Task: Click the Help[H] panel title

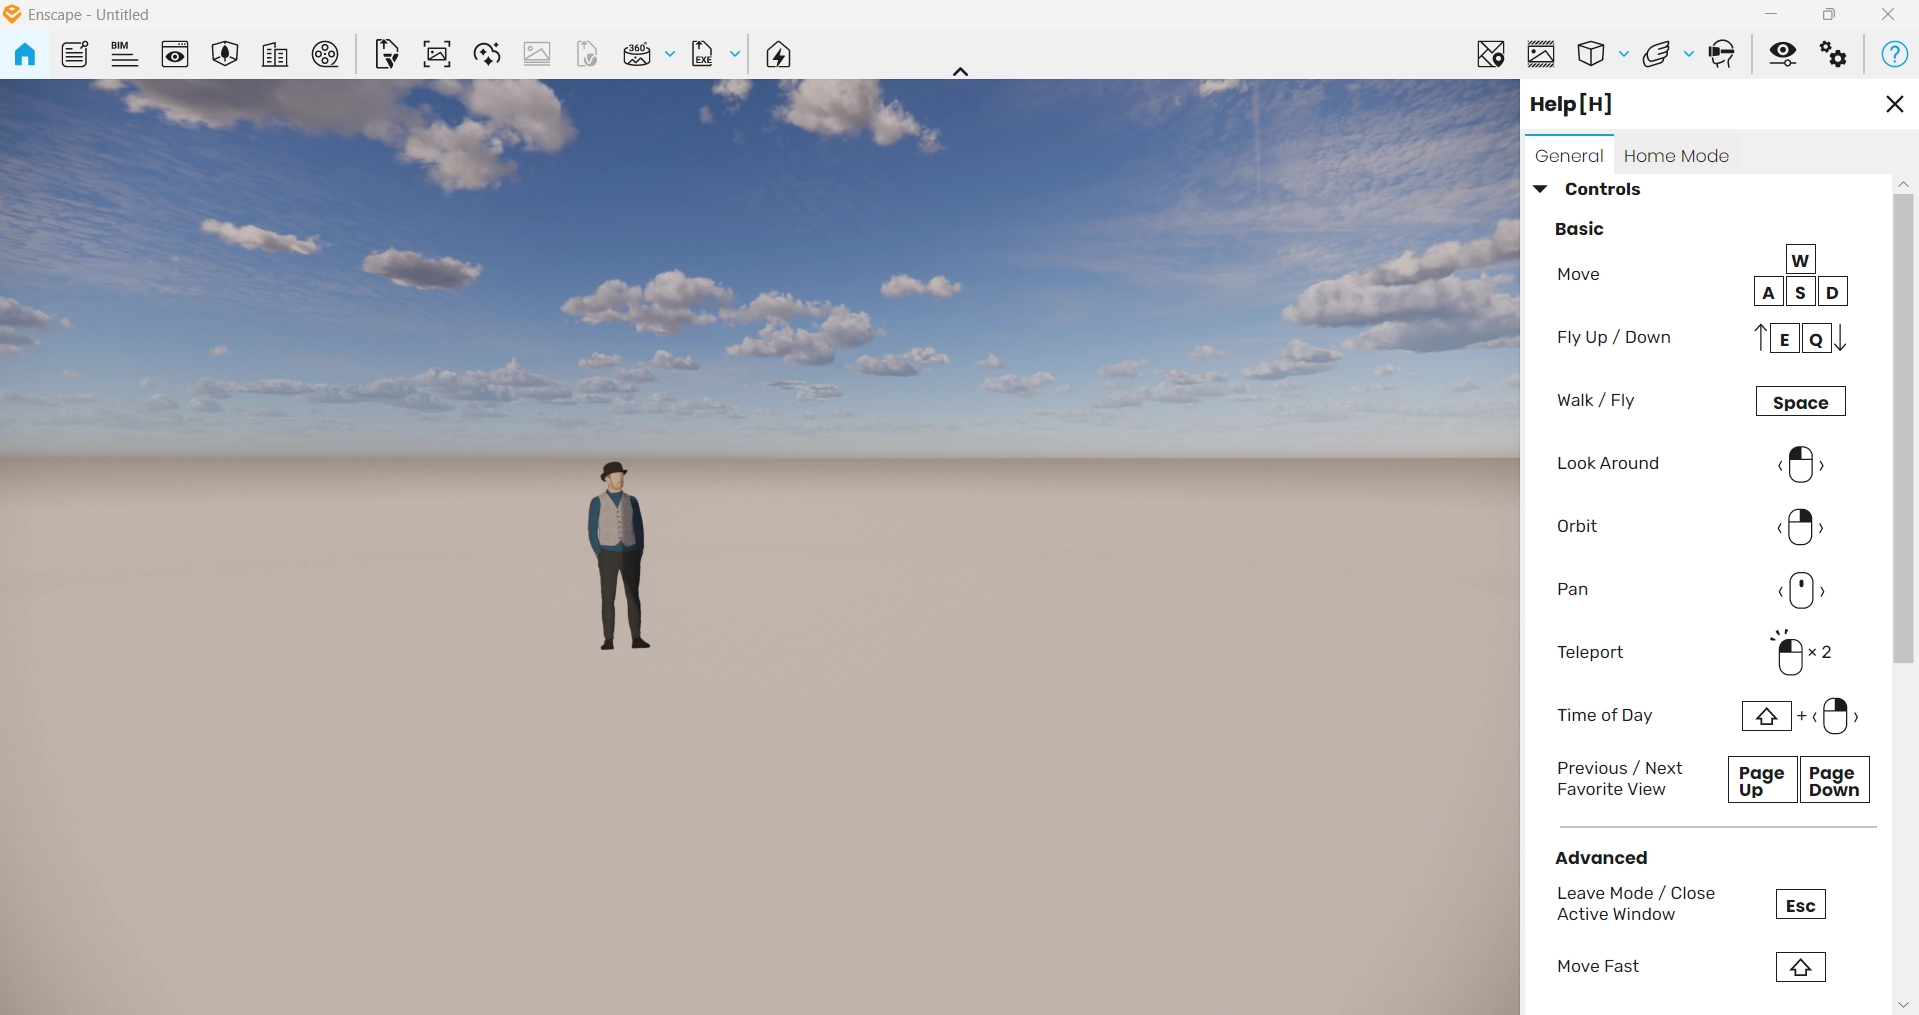Action: [1570, 104]
